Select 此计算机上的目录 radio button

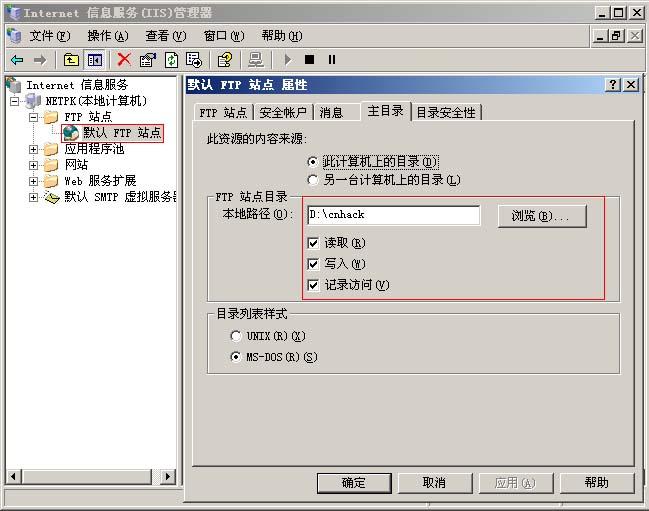(x=313, y=161)
